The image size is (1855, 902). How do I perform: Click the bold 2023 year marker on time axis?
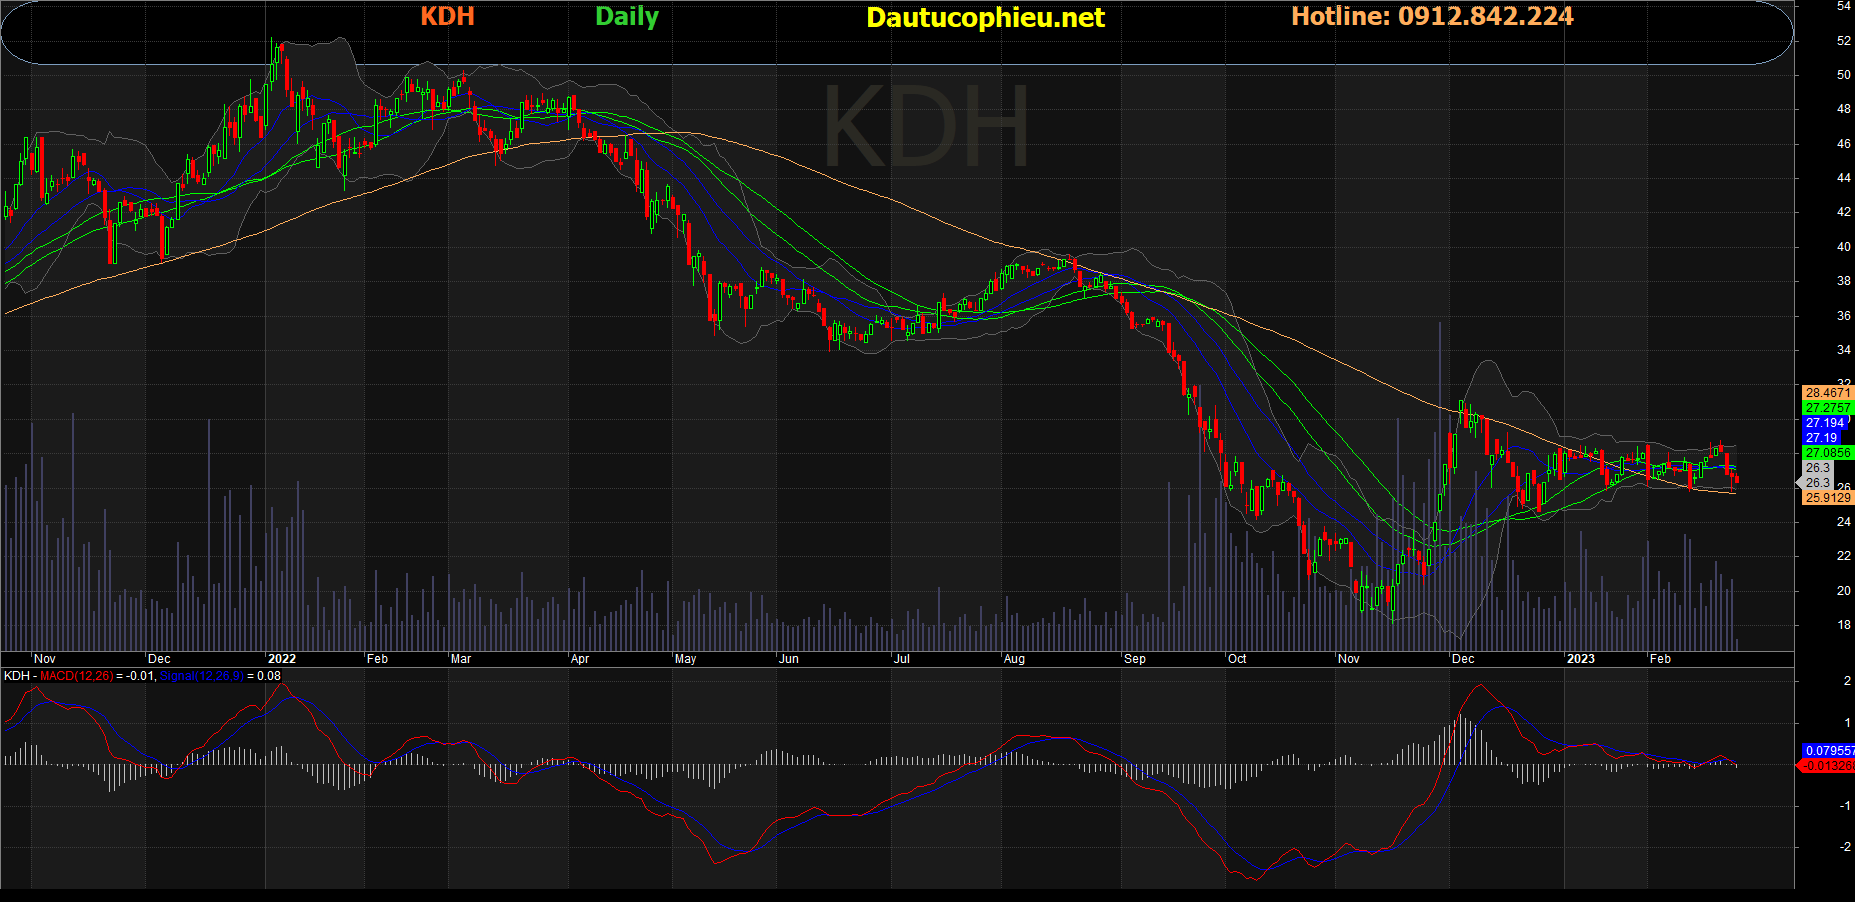click(1580, 659)
